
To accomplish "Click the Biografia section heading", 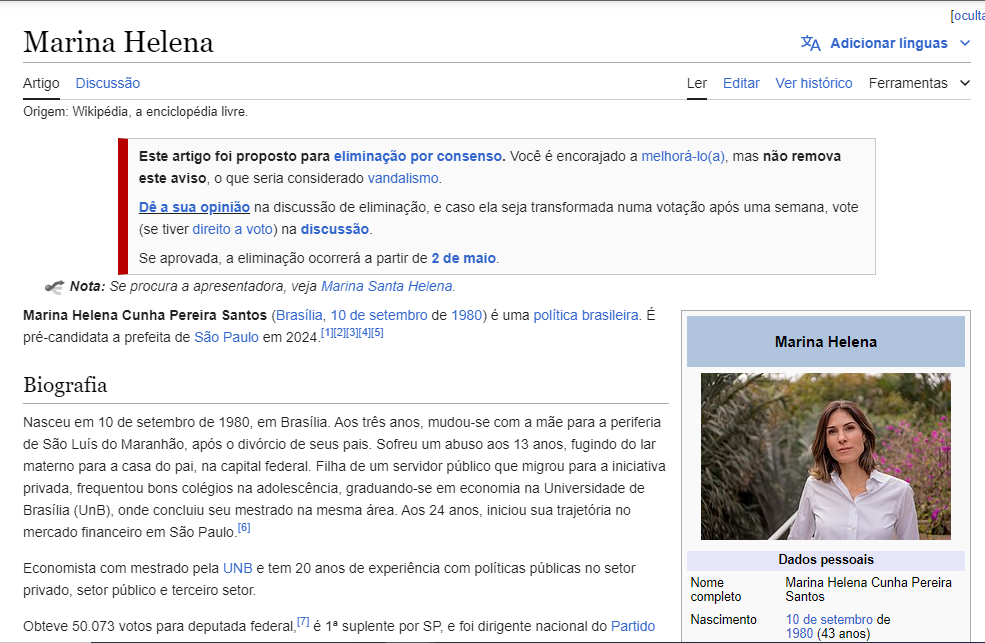I will [65, 385].
